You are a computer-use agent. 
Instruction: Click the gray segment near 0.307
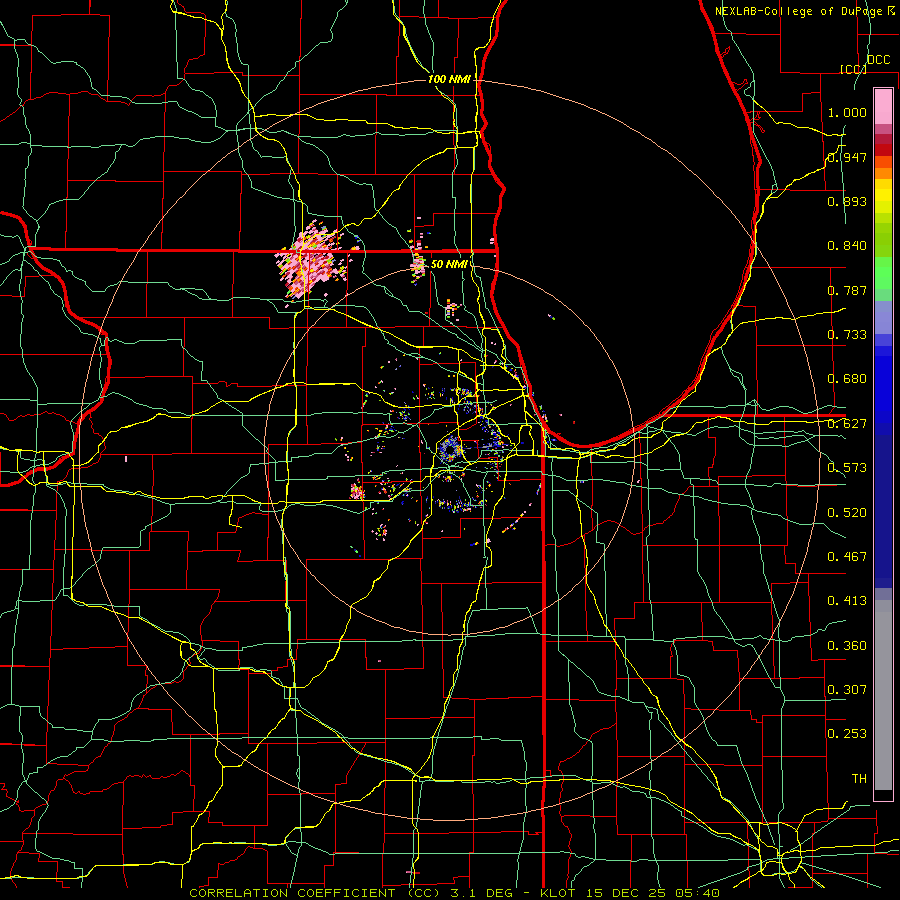[883, 695]
